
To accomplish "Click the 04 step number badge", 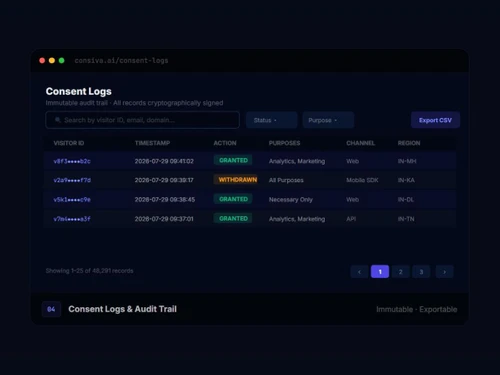I will [x=51, y=309].
